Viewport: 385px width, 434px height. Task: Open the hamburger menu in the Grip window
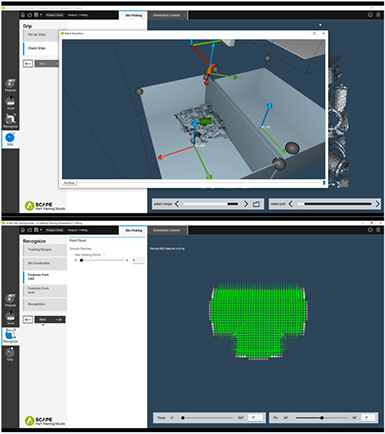[378, 15]
